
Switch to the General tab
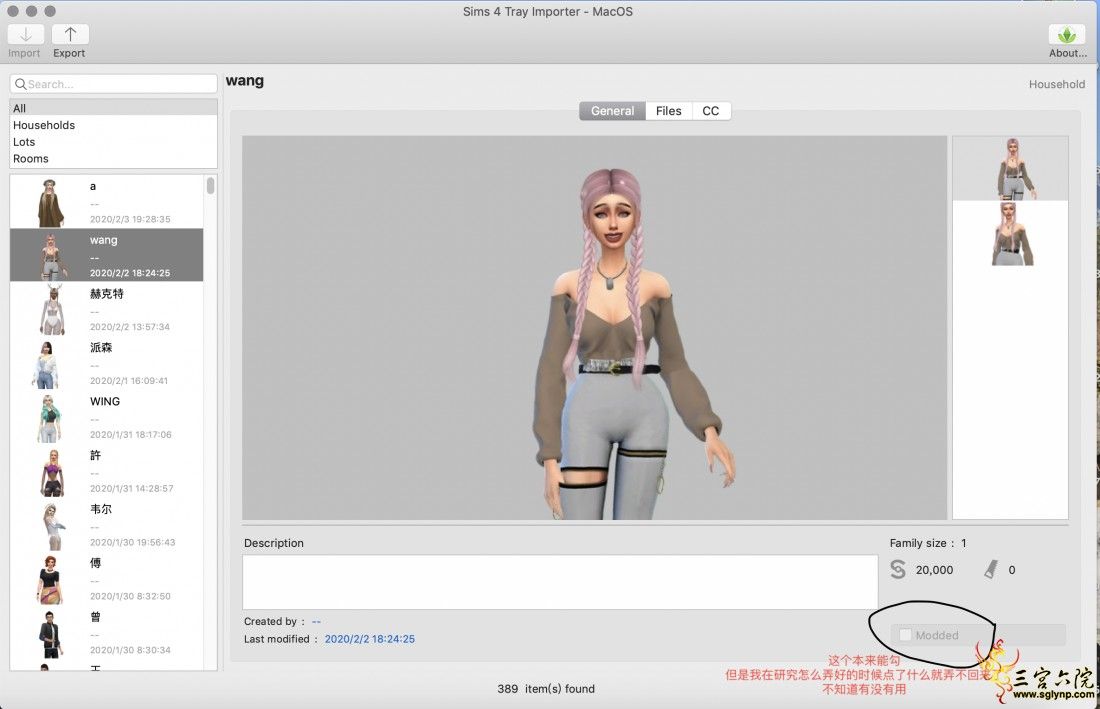[x=612, y=111]
